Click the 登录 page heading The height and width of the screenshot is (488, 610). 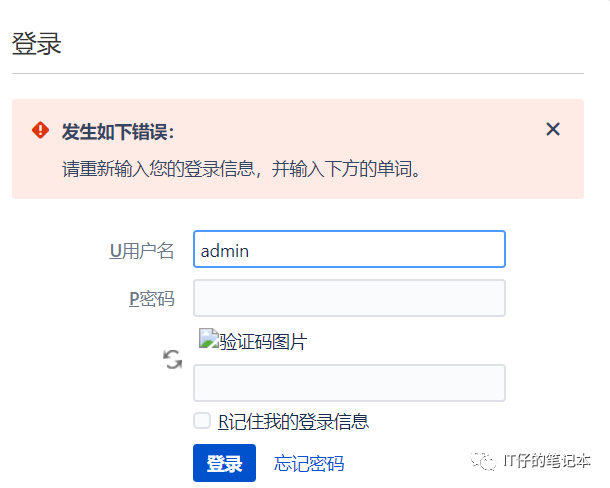pos(37,44)
